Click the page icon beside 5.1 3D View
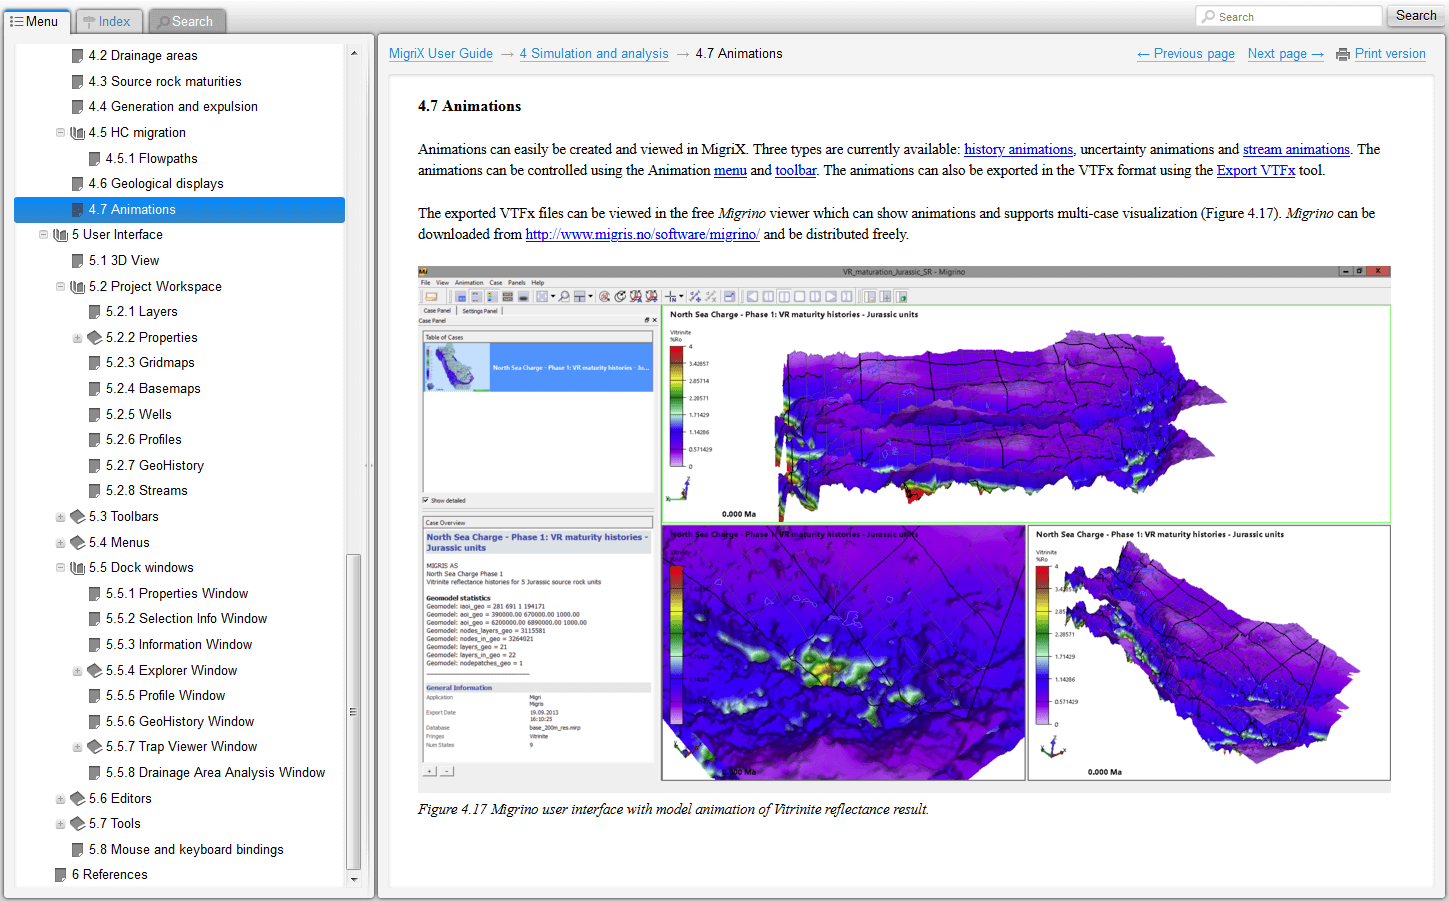1449x902 pixels. click(78, 261)
